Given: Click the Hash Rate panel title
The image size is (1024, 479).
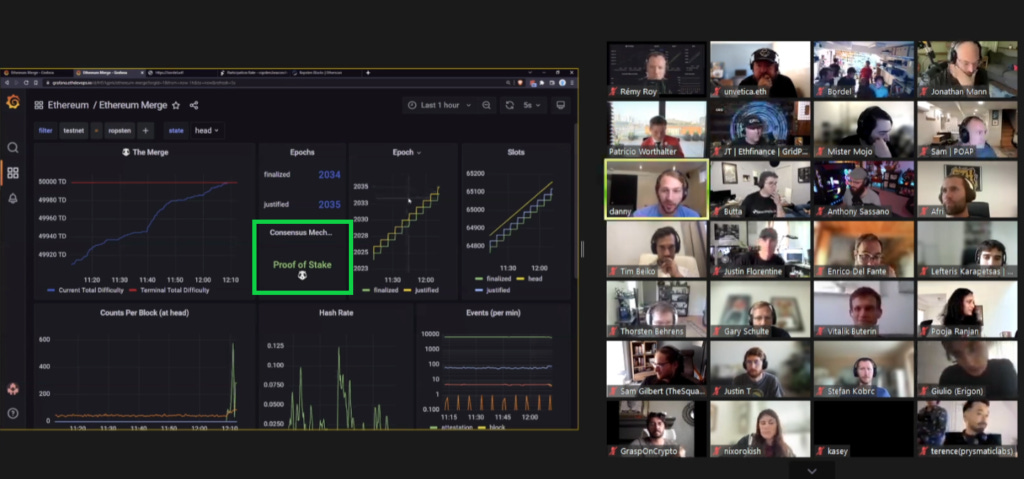Looking at the screenshot, I should tap(336, 313).
